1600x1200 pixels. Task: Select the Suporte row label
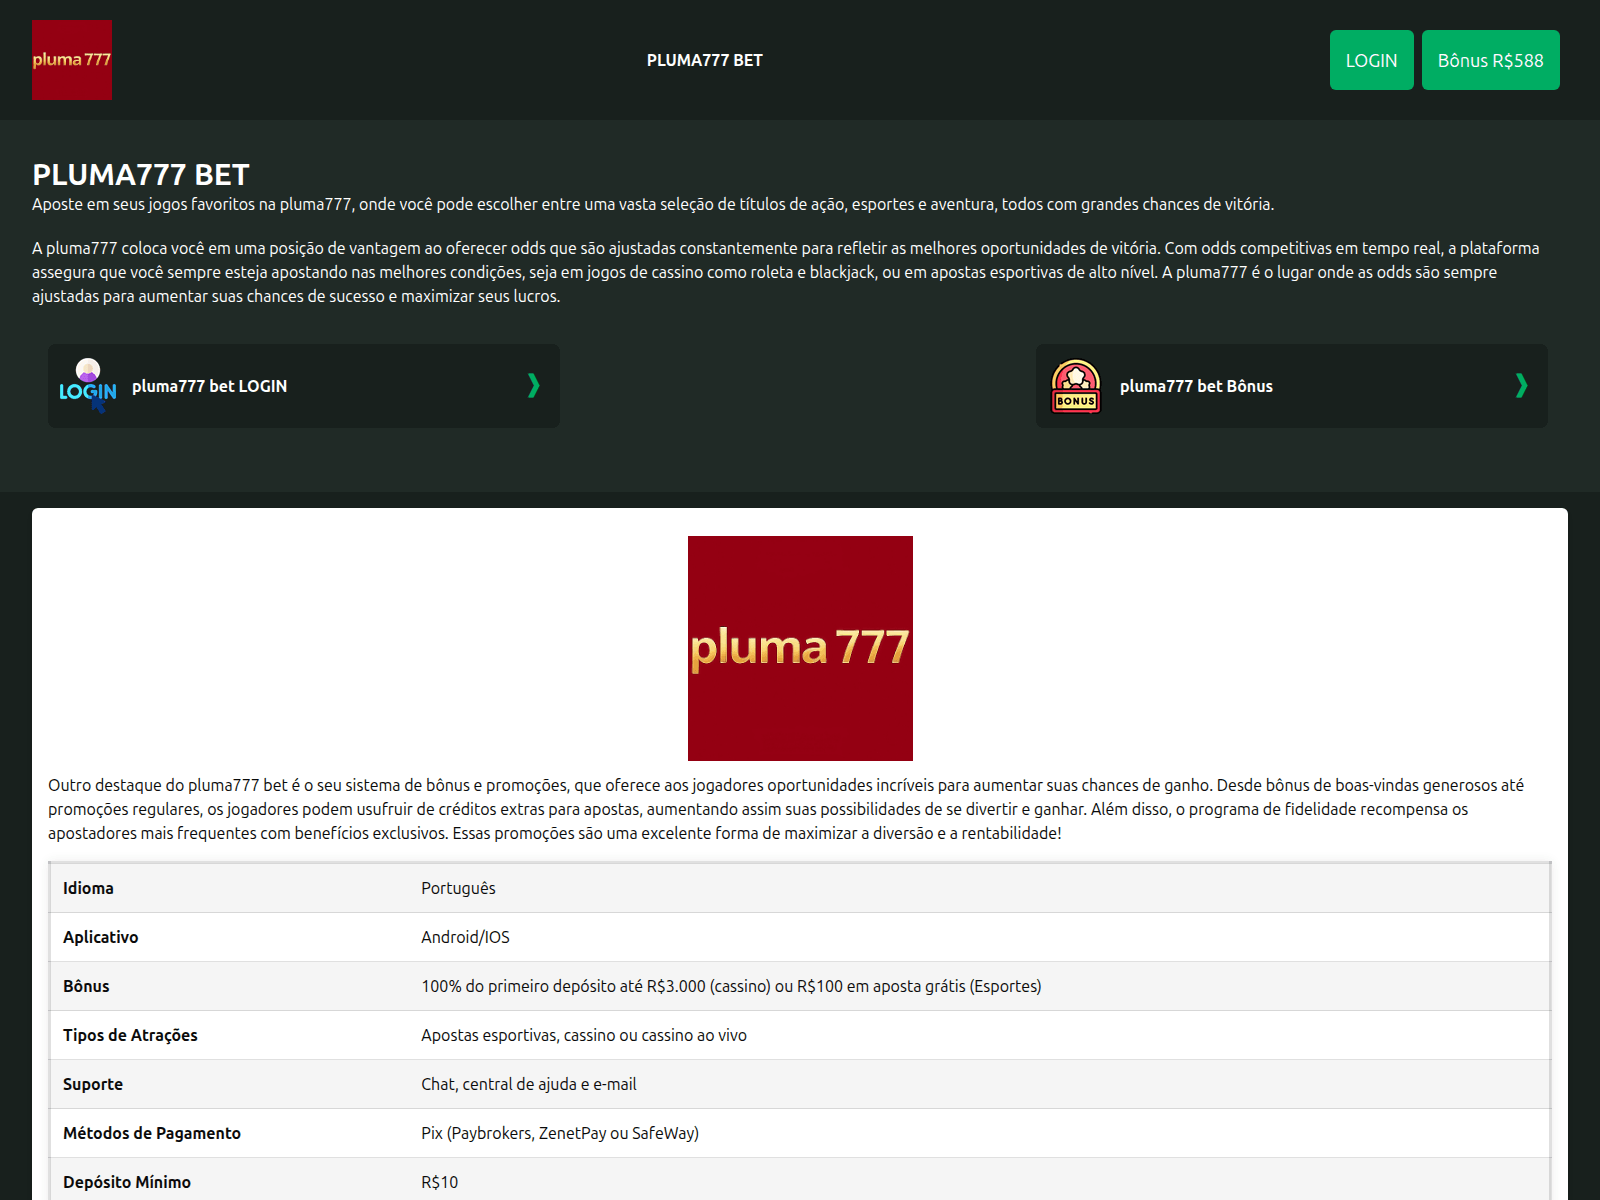click(x=93, y=1084)
